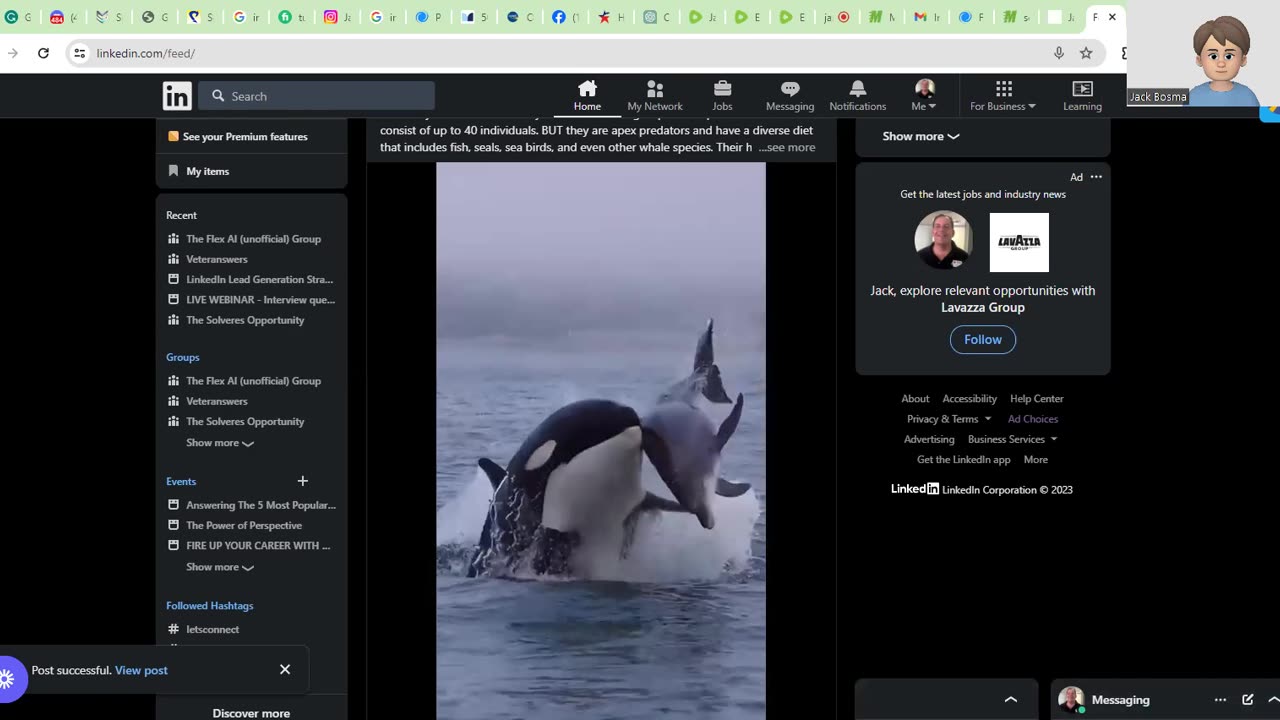This screenshot has width=1280, height=720.
Task: Click the Lavazza Group logo
Action: (1019, 242)
